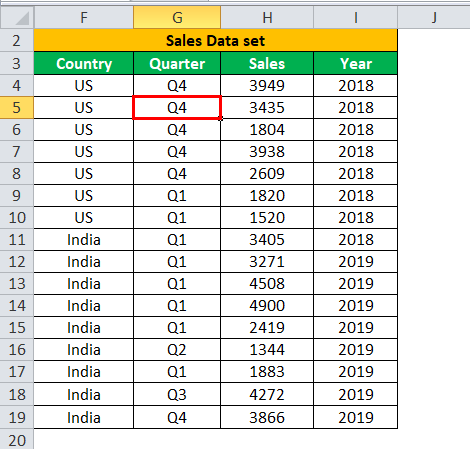470x449 pixels.
Task: Click India cell in row 11
Action: click(x=84, y=240)
